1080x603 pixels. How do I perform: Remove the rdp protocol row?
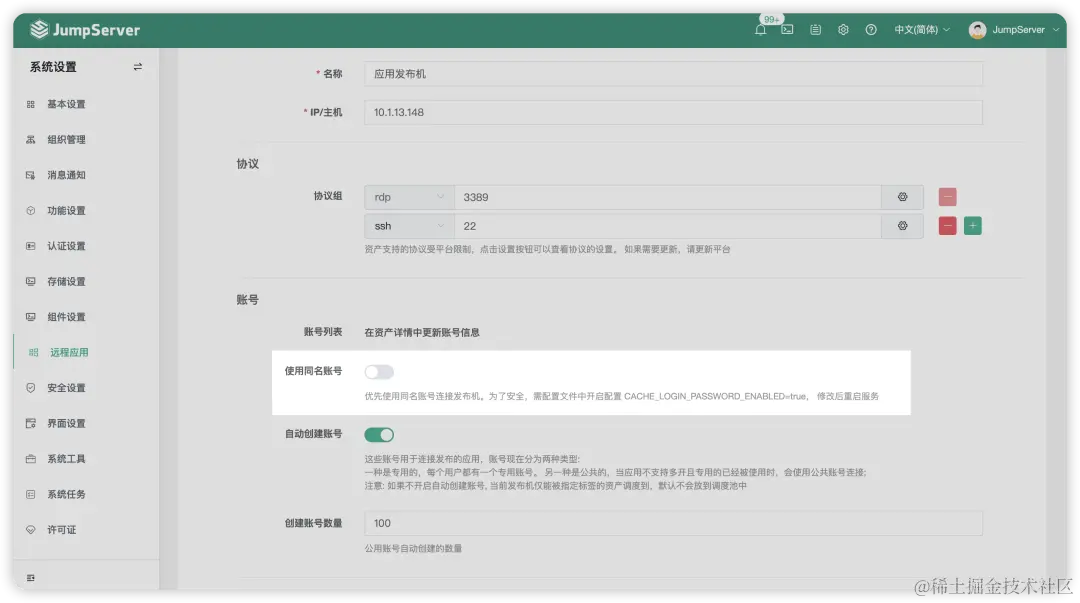(x=947, y=197)
